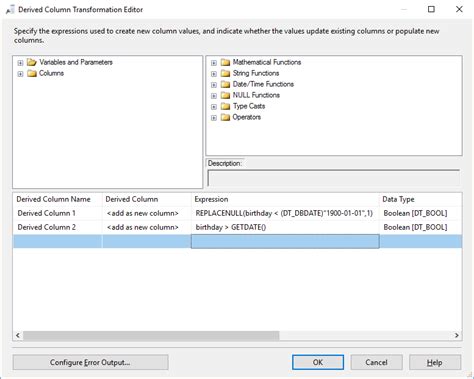This screenshot has height=379, width=474.
Task: Expand the String Functions node
Action: click(214, 74)
